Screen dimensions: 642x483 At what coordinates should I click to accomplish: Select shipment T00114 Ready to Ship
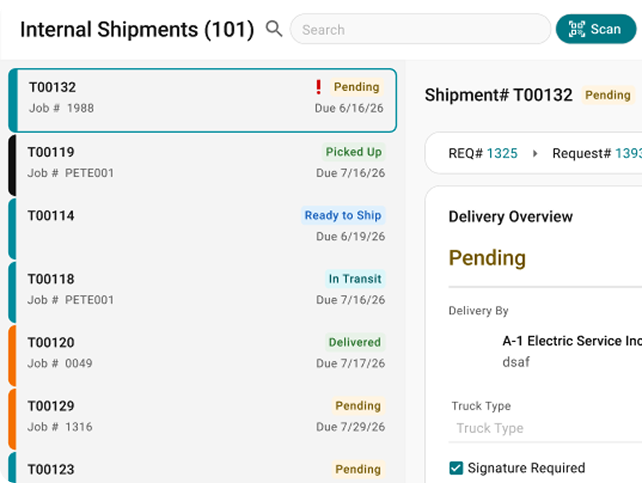[202, 228]
